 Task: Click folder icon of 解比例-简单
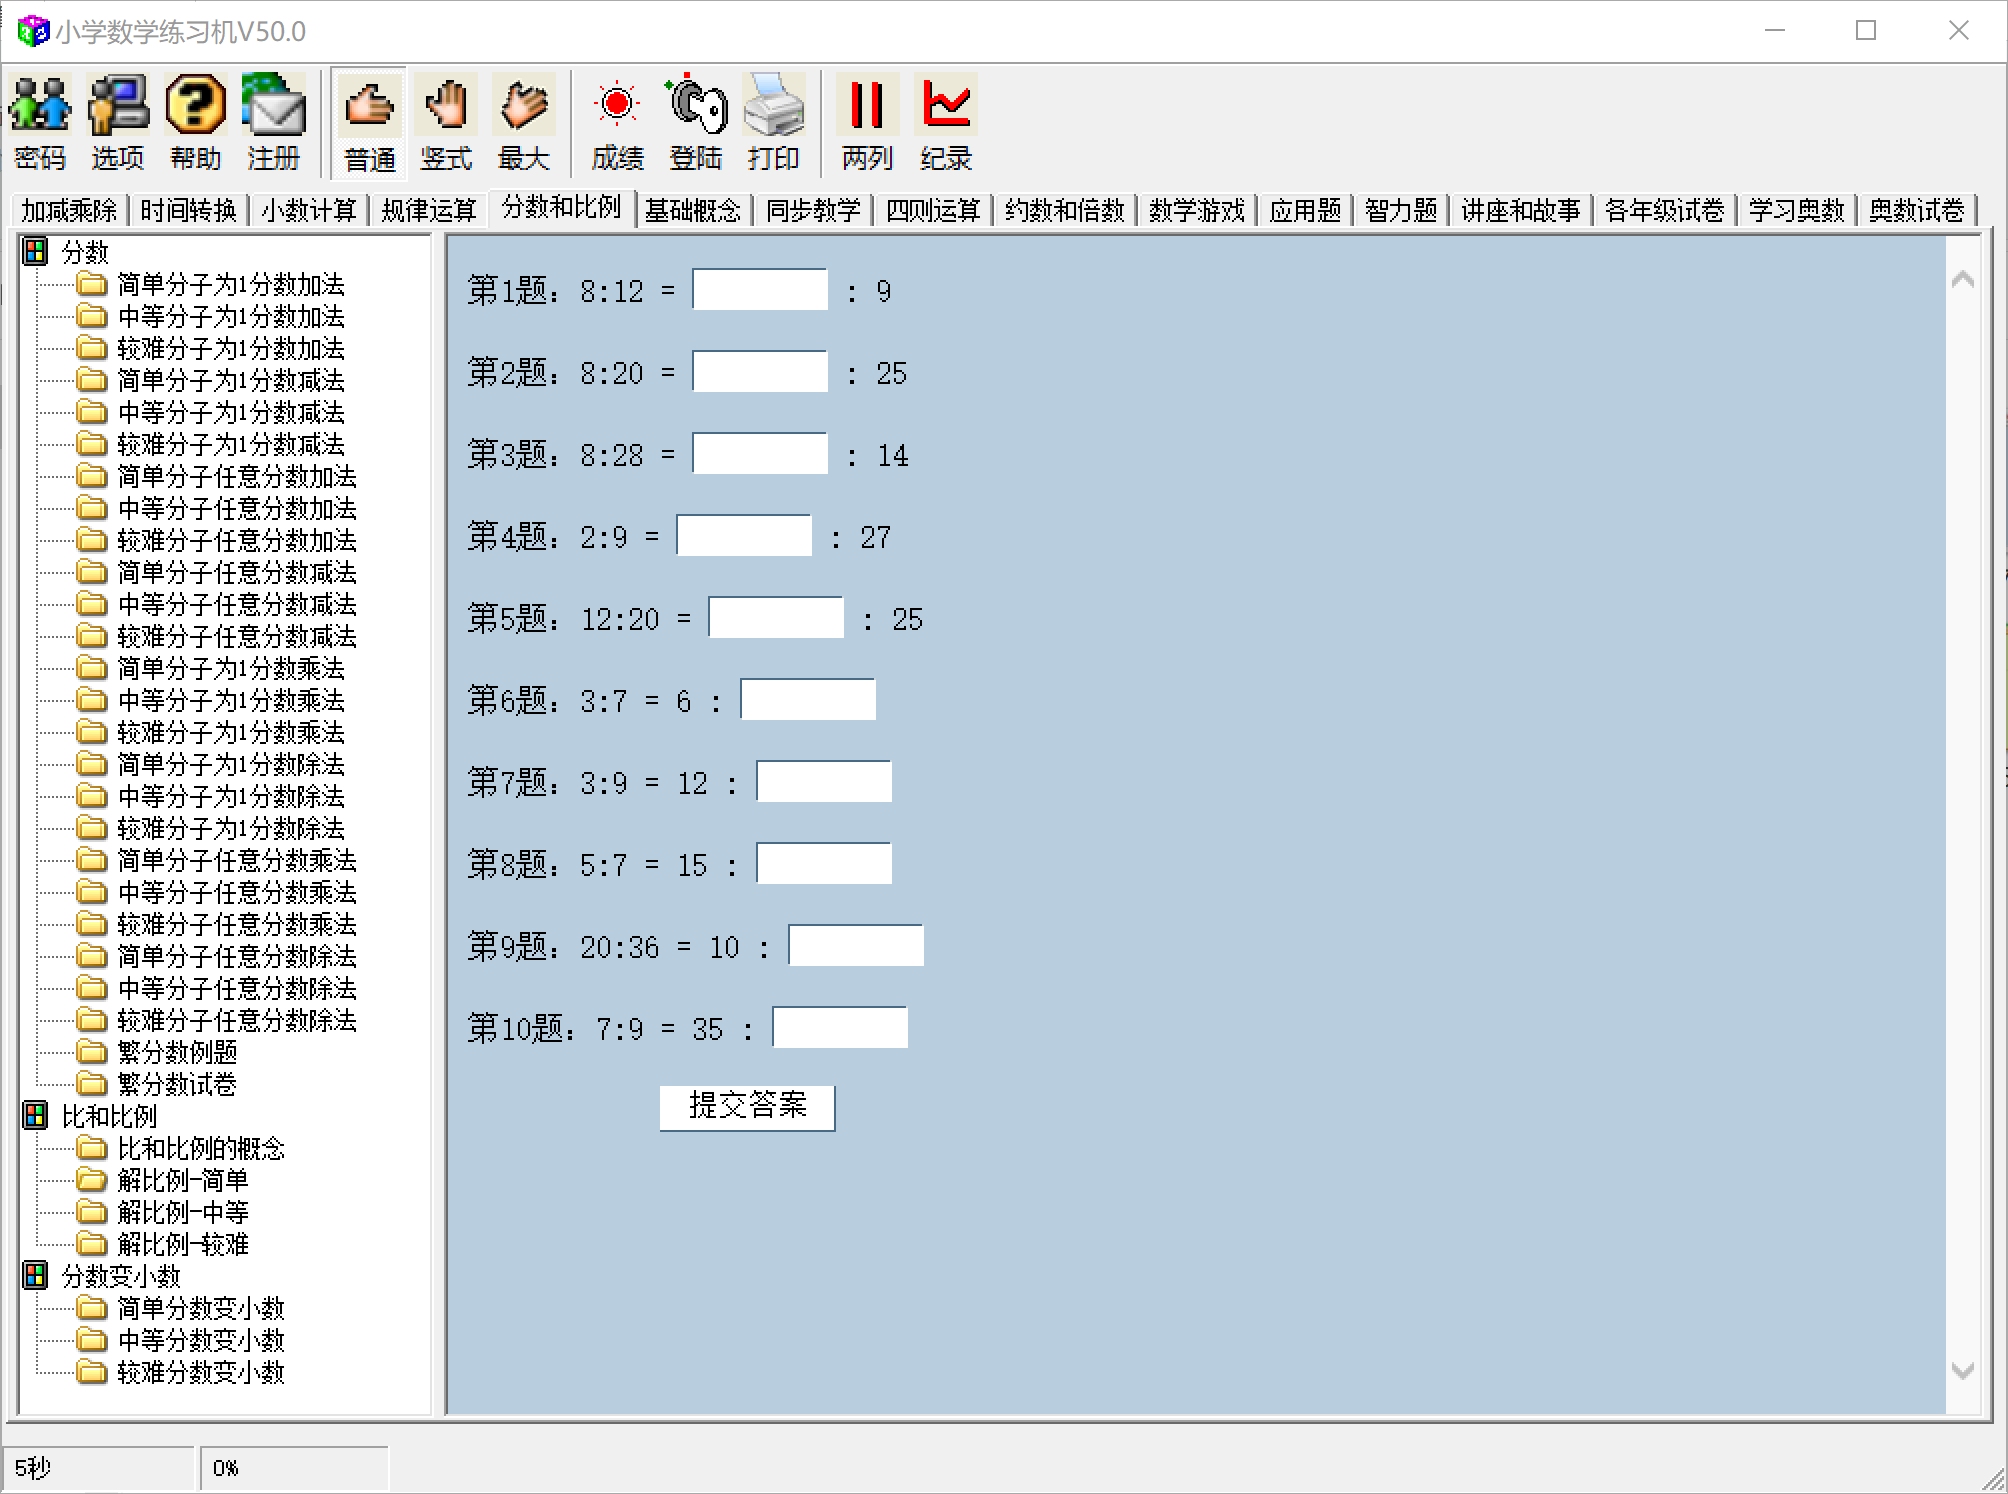point(92,1179)
